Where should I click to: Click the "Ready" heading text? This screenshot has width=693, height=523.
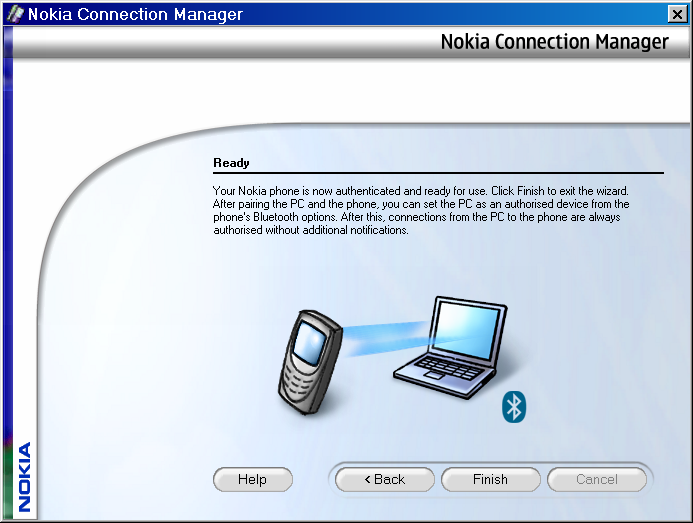pyautogui.click(x=231, y=163)
